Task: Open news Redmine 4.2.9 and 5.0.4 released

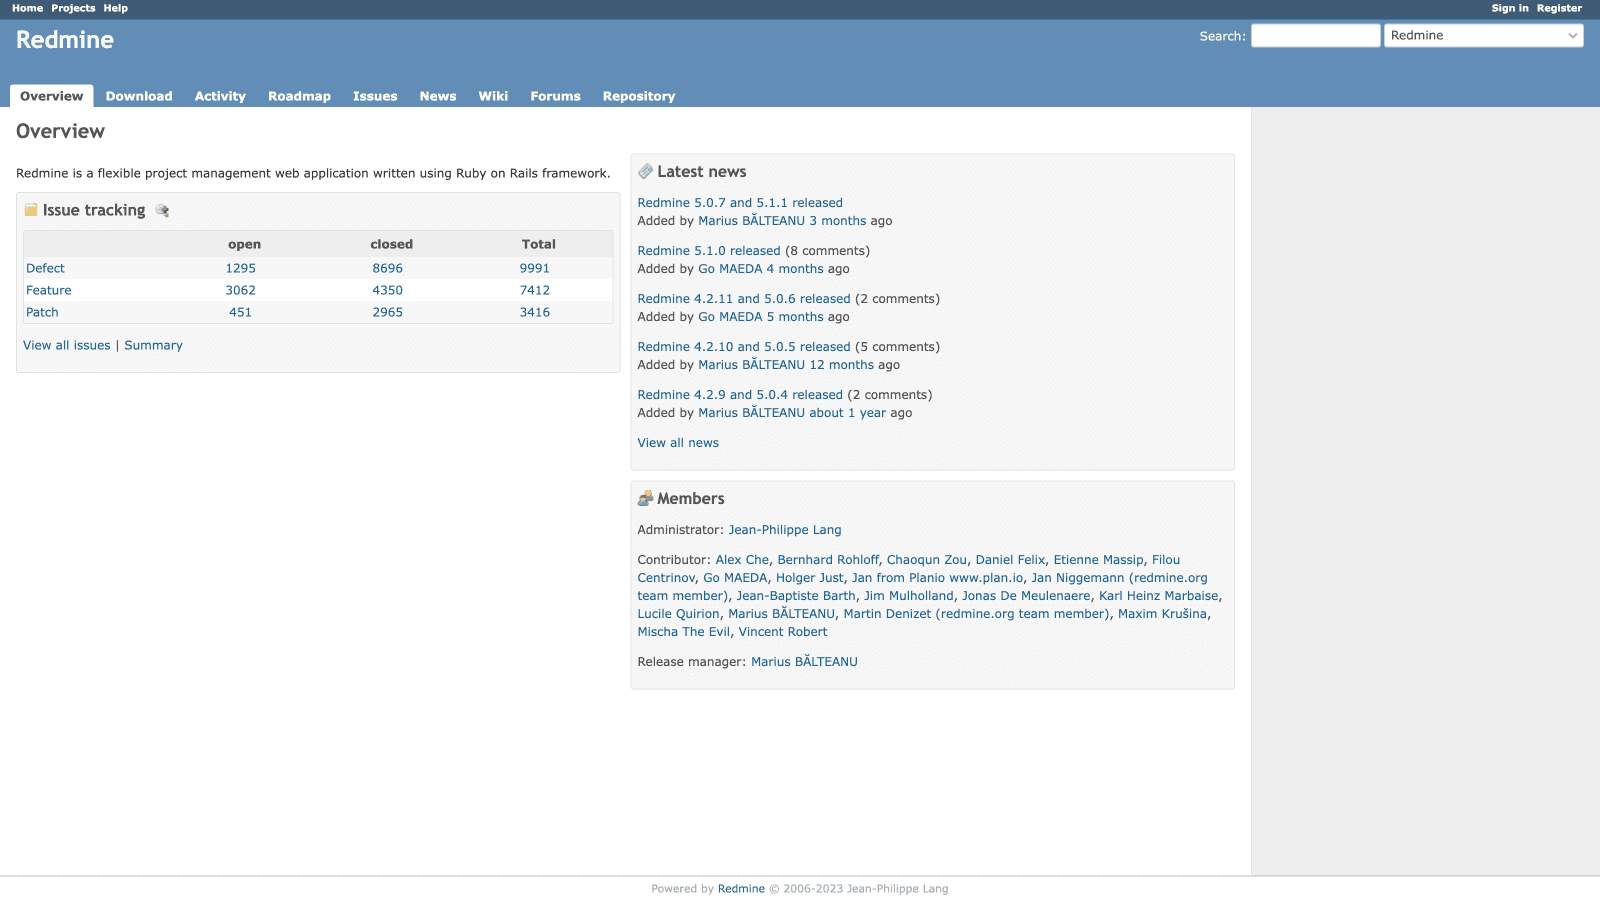Action: [x=740, y=395]
